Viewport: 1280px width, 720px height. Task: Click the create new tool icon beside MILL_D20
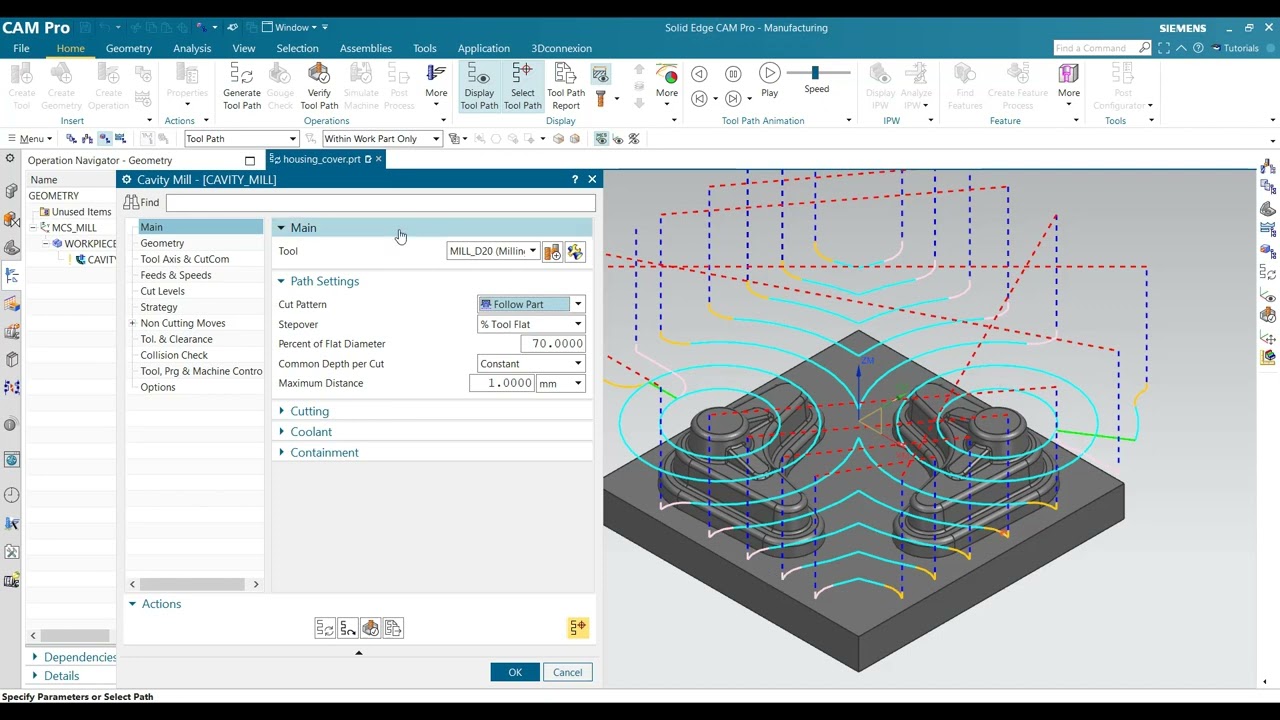point(552,252)
